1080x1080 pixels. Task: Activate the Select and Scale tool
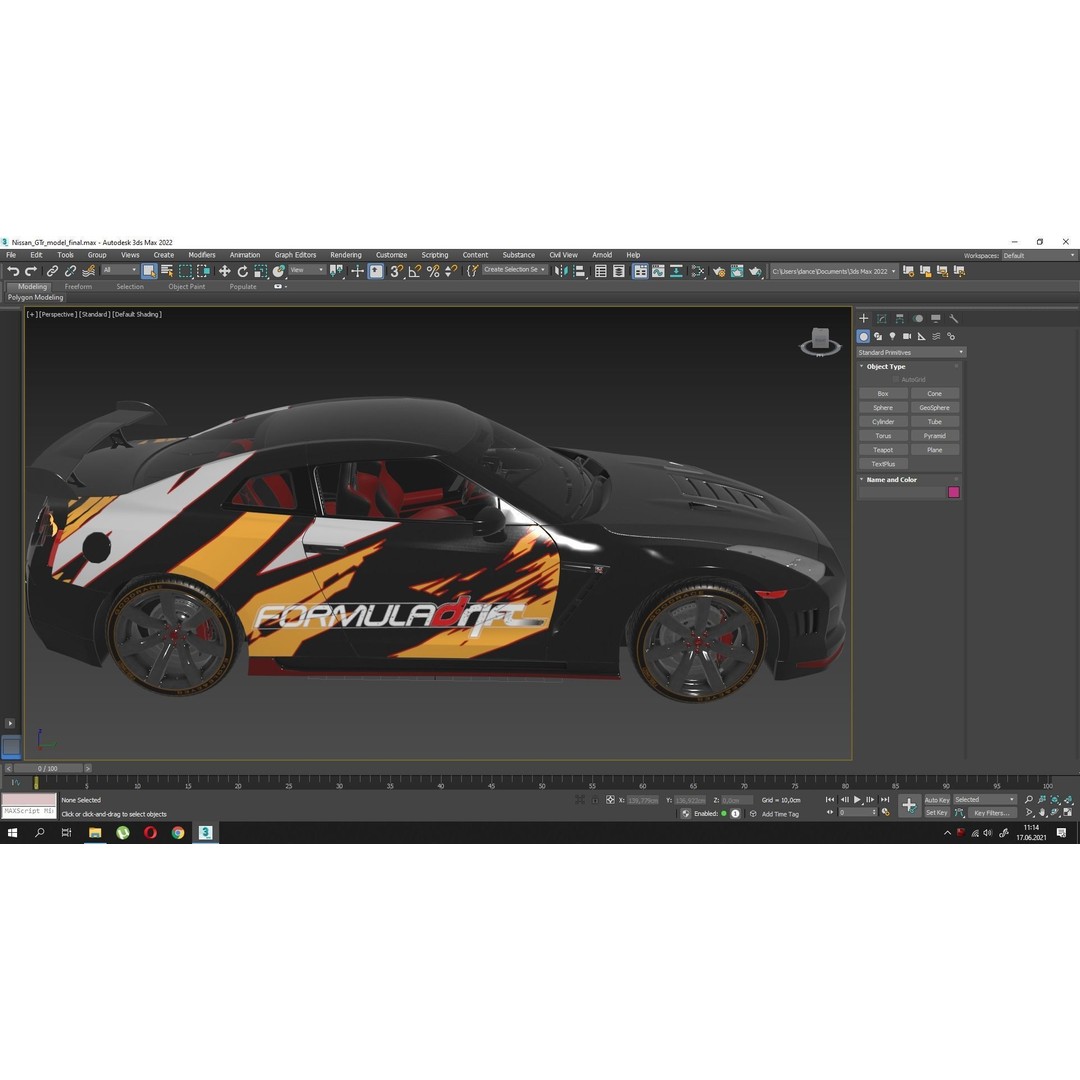click(x=260, y=271)
